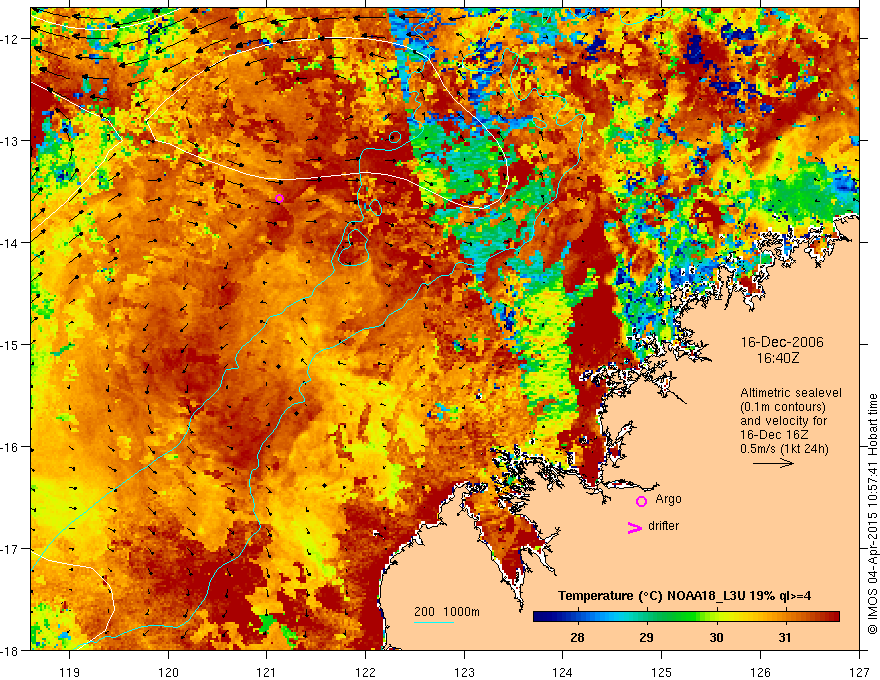Click the vertical IMOS copyright timestamp text
880x680 pixels.
872,514
